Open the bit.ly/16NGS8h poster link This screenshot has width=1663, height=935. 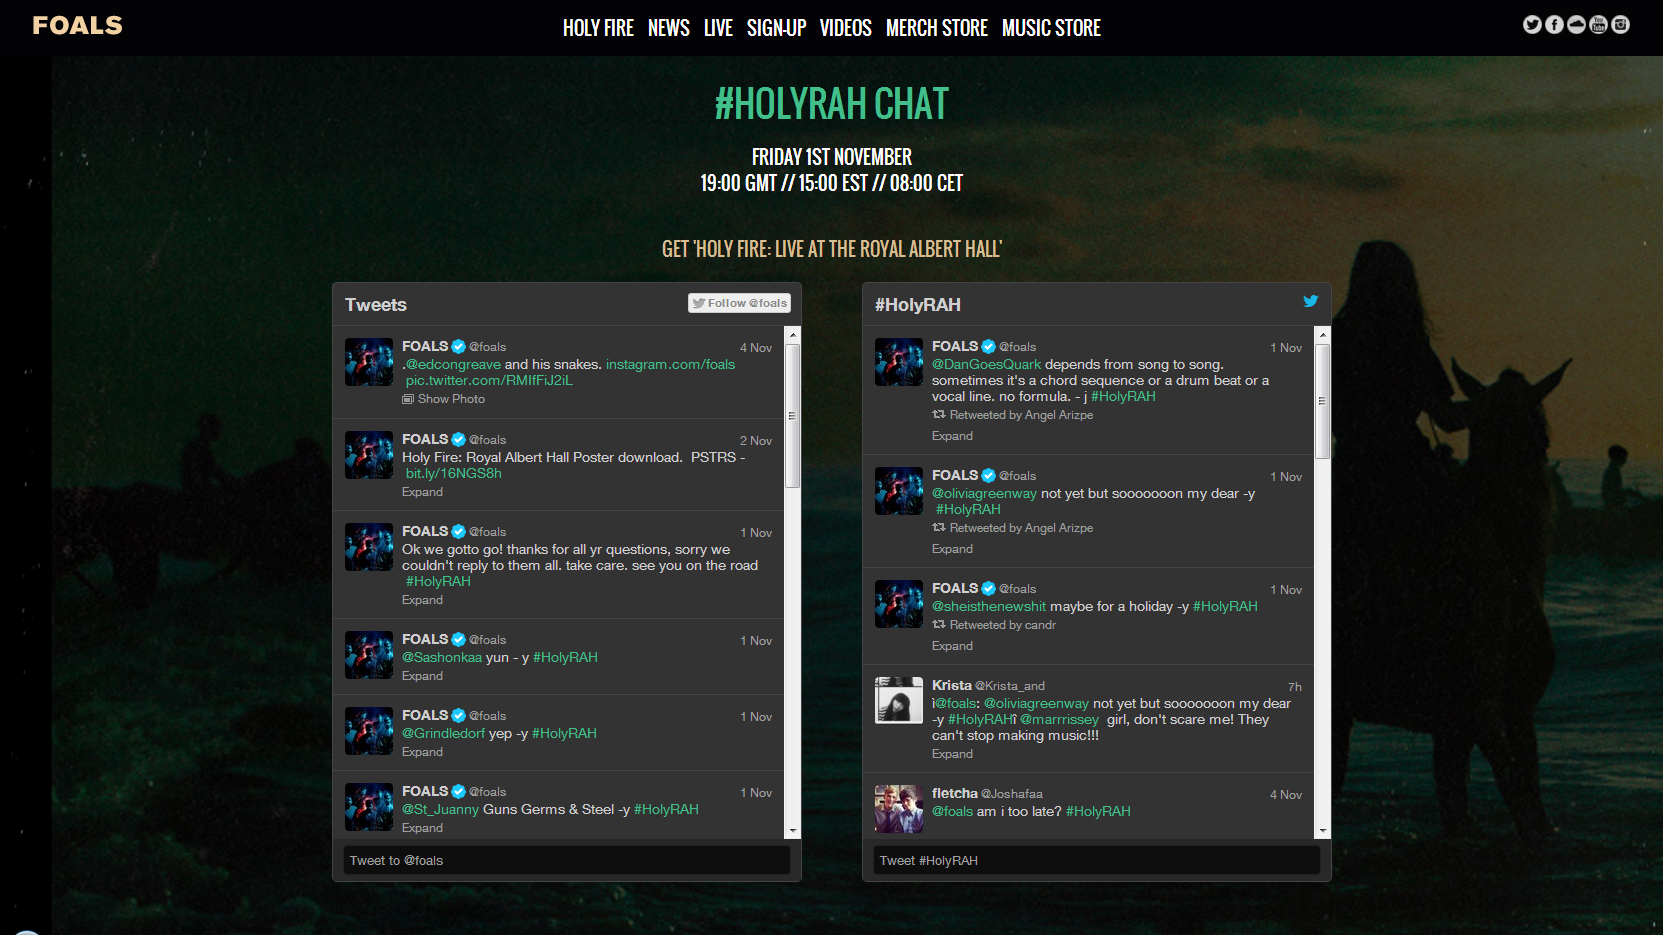click(453, 473)
